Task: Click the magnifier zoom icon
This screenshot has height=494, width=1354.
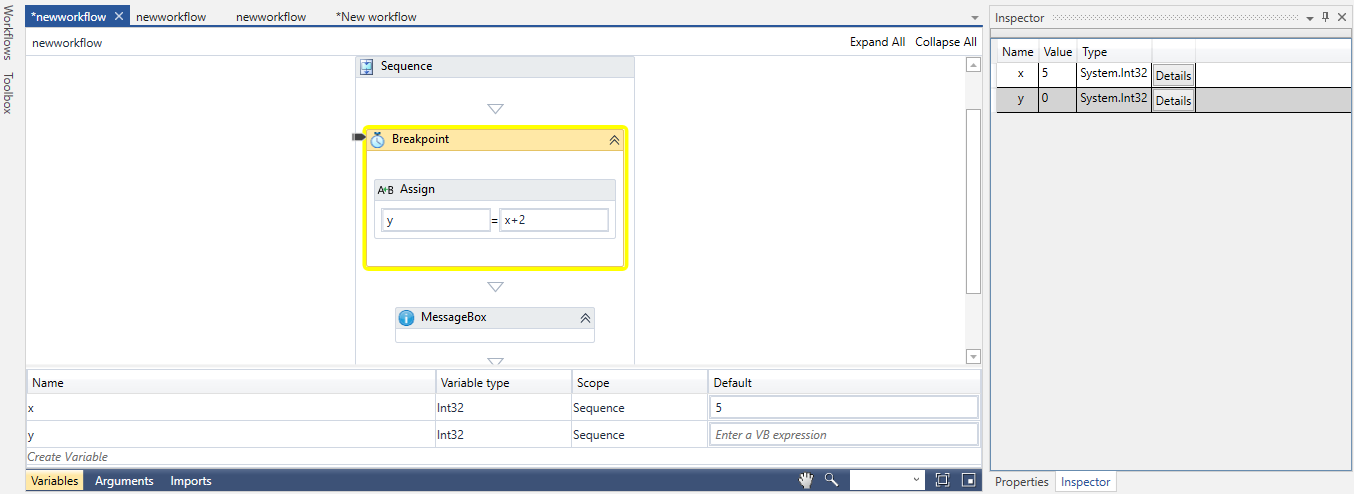Action: (831, 481)
